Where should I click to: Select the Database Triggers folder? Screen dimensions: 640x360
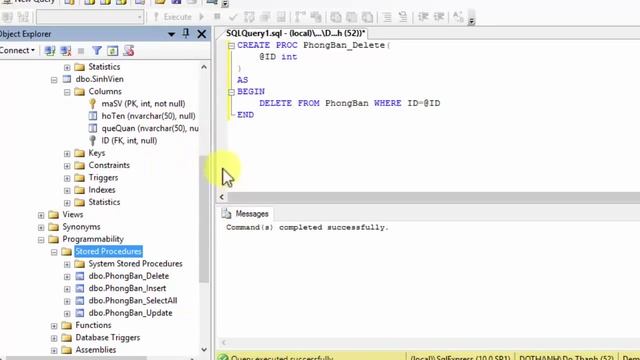click(x=108, y=337)
